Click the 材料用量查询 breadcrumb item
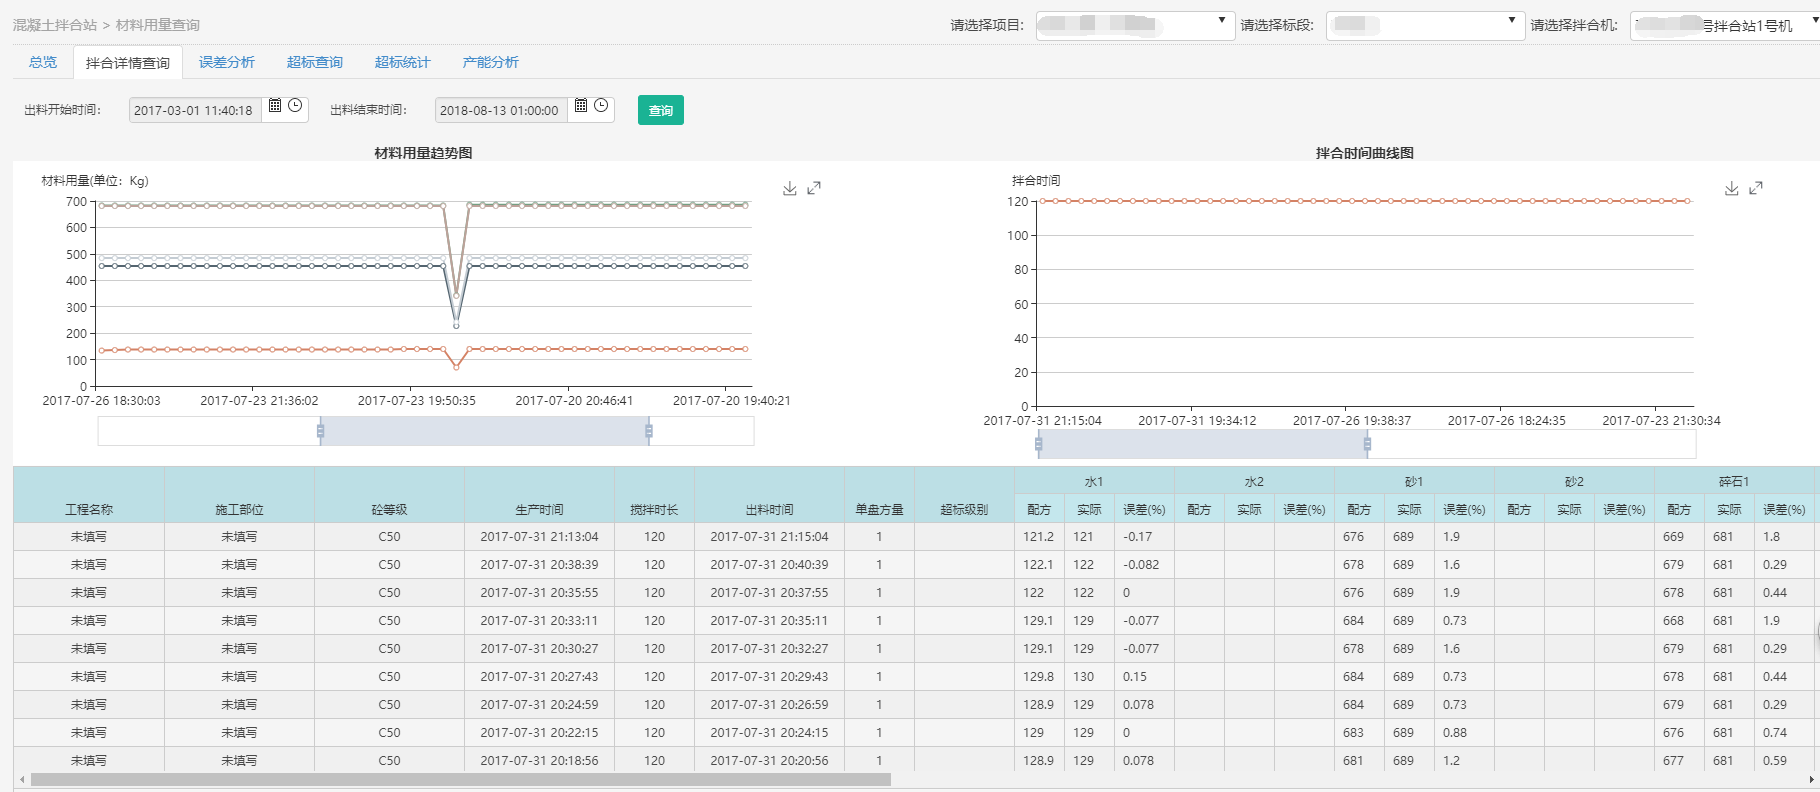 (x=158, y=25)
